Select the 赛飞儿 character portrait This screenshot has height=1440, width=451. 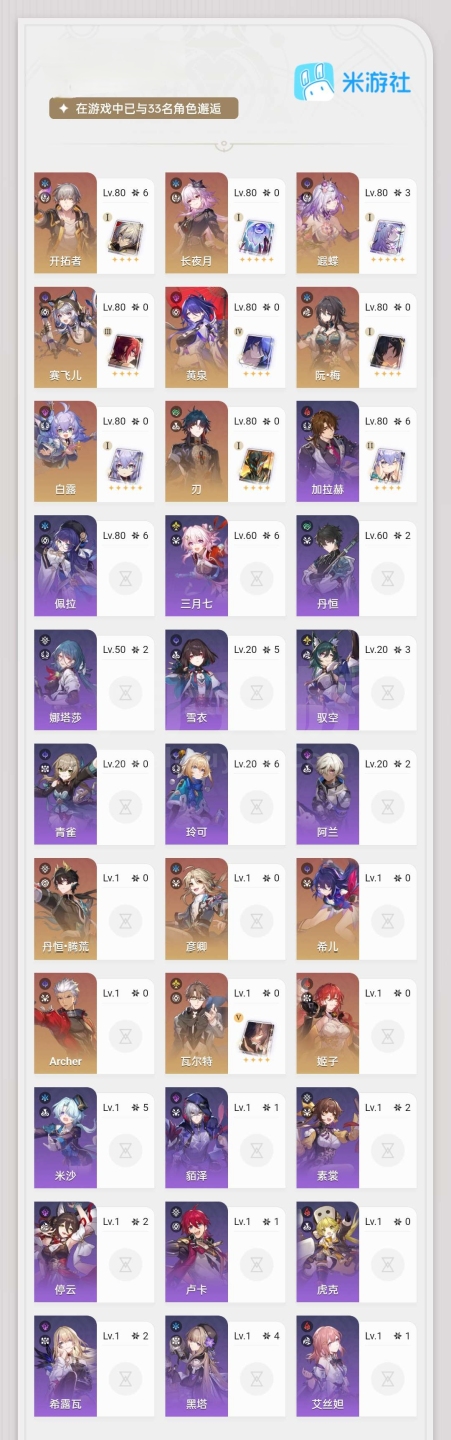pyautogui.click(x=65, y=336)
